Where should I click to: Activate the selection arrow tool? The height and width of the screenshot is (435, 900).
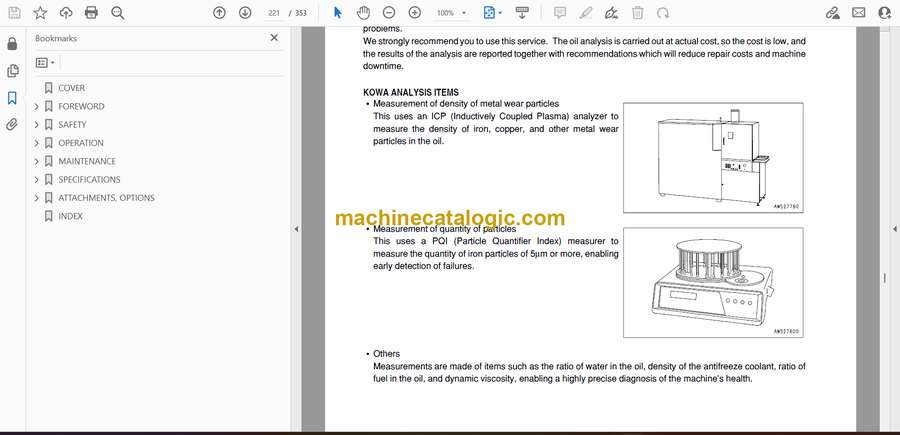(x=338, y=13)
